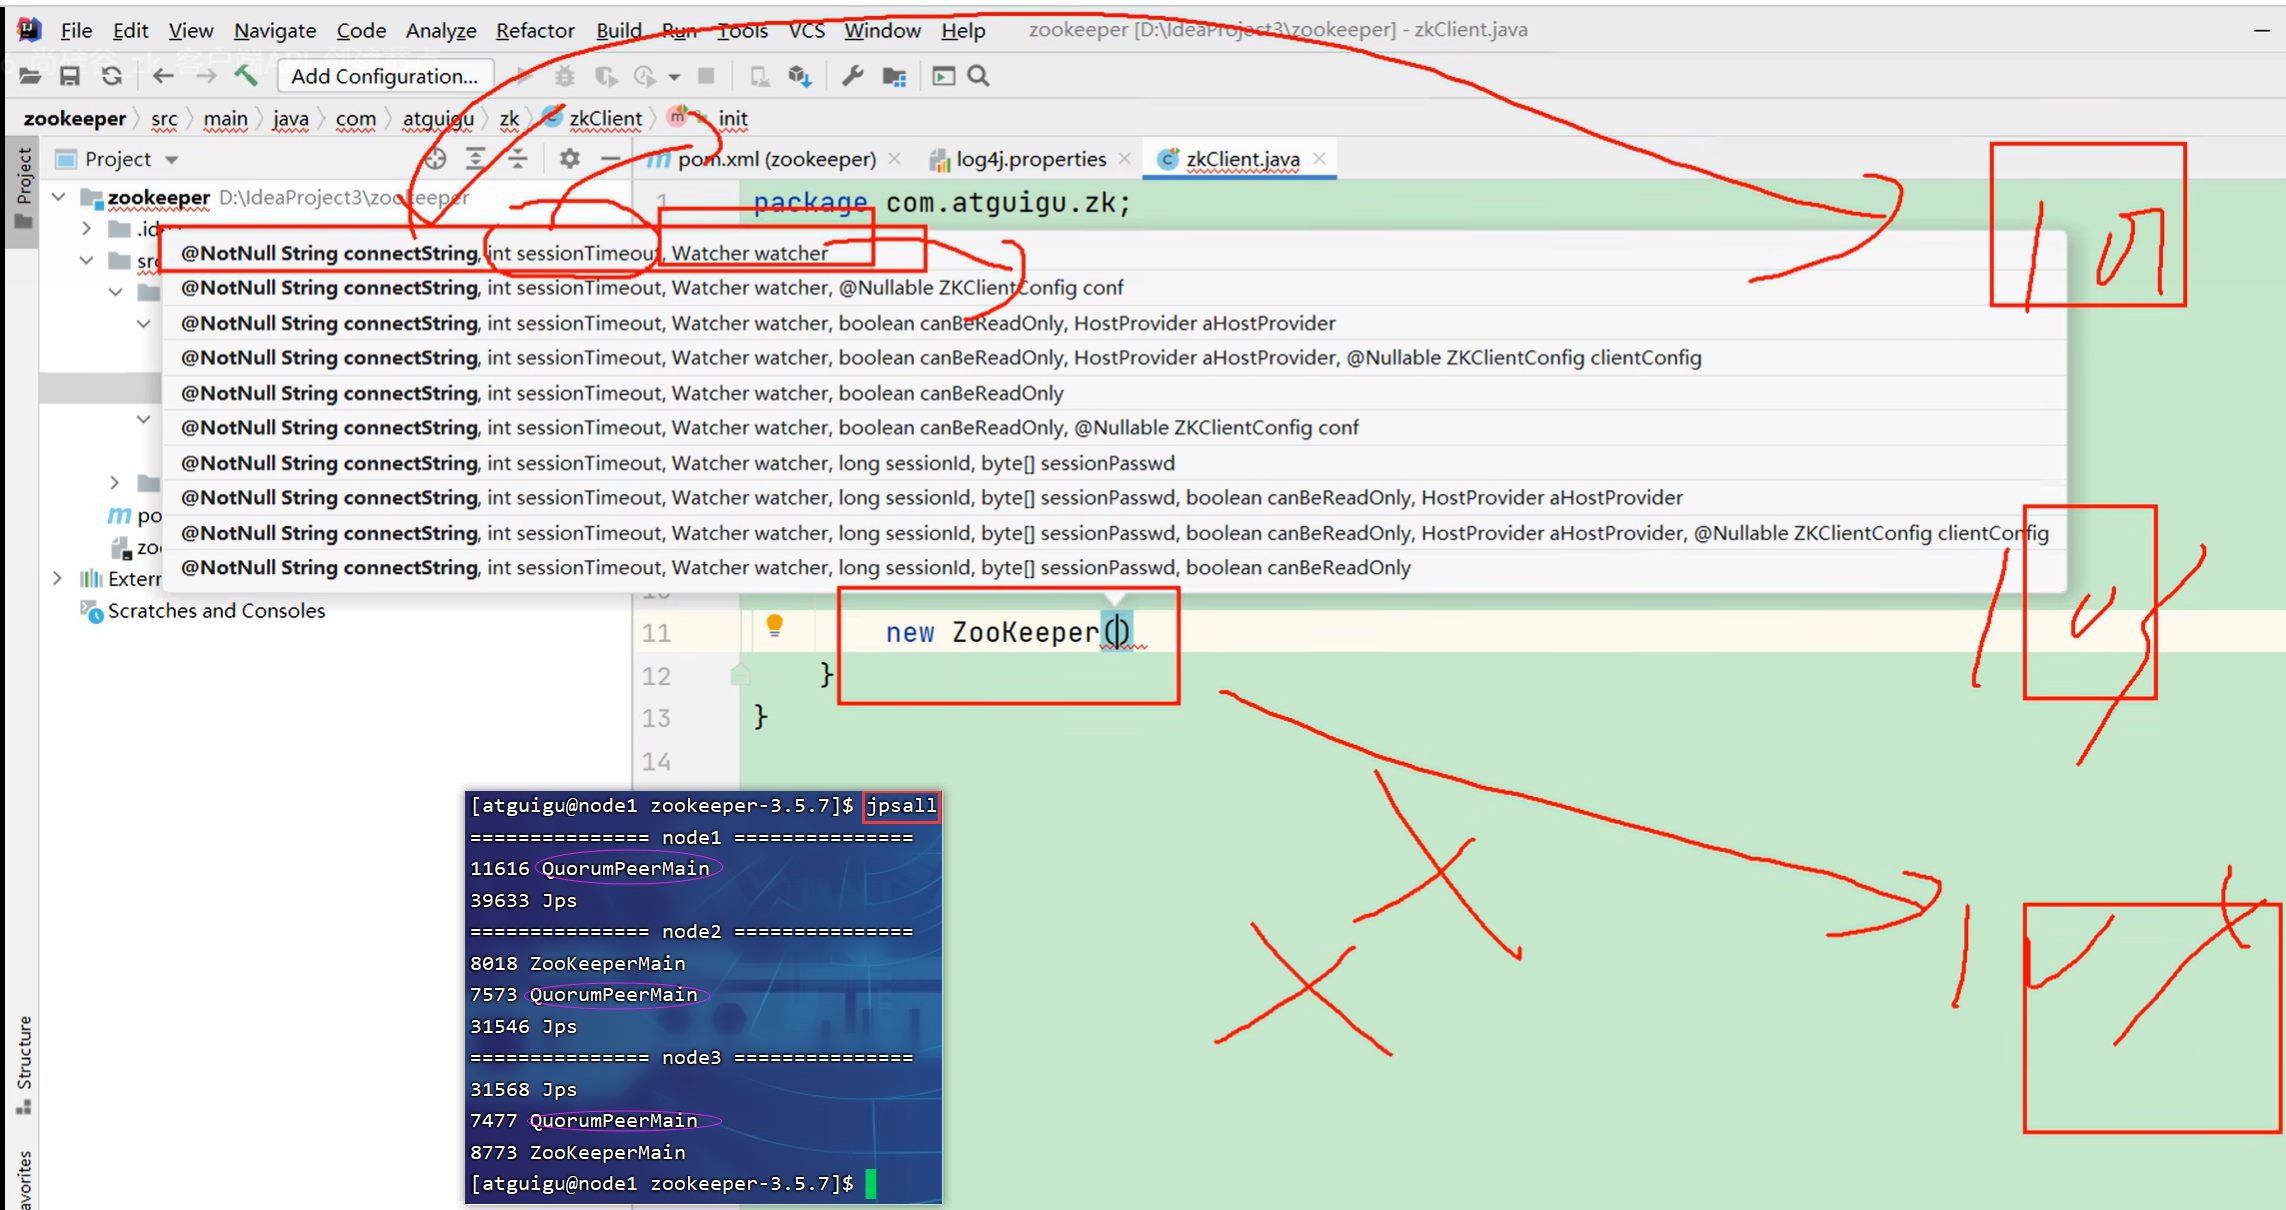Open Add Configuration dropdown
The image size is (2286, 1210).
[x=385, y=76]
